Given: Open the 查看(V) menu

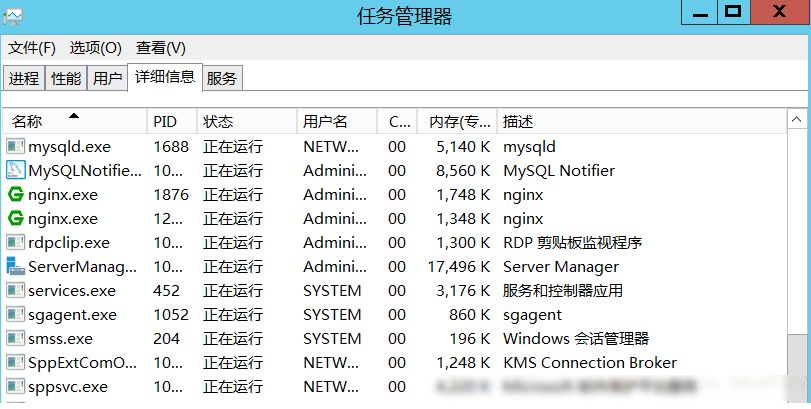Looking at the screenshot, I should (x=160, y=48).
